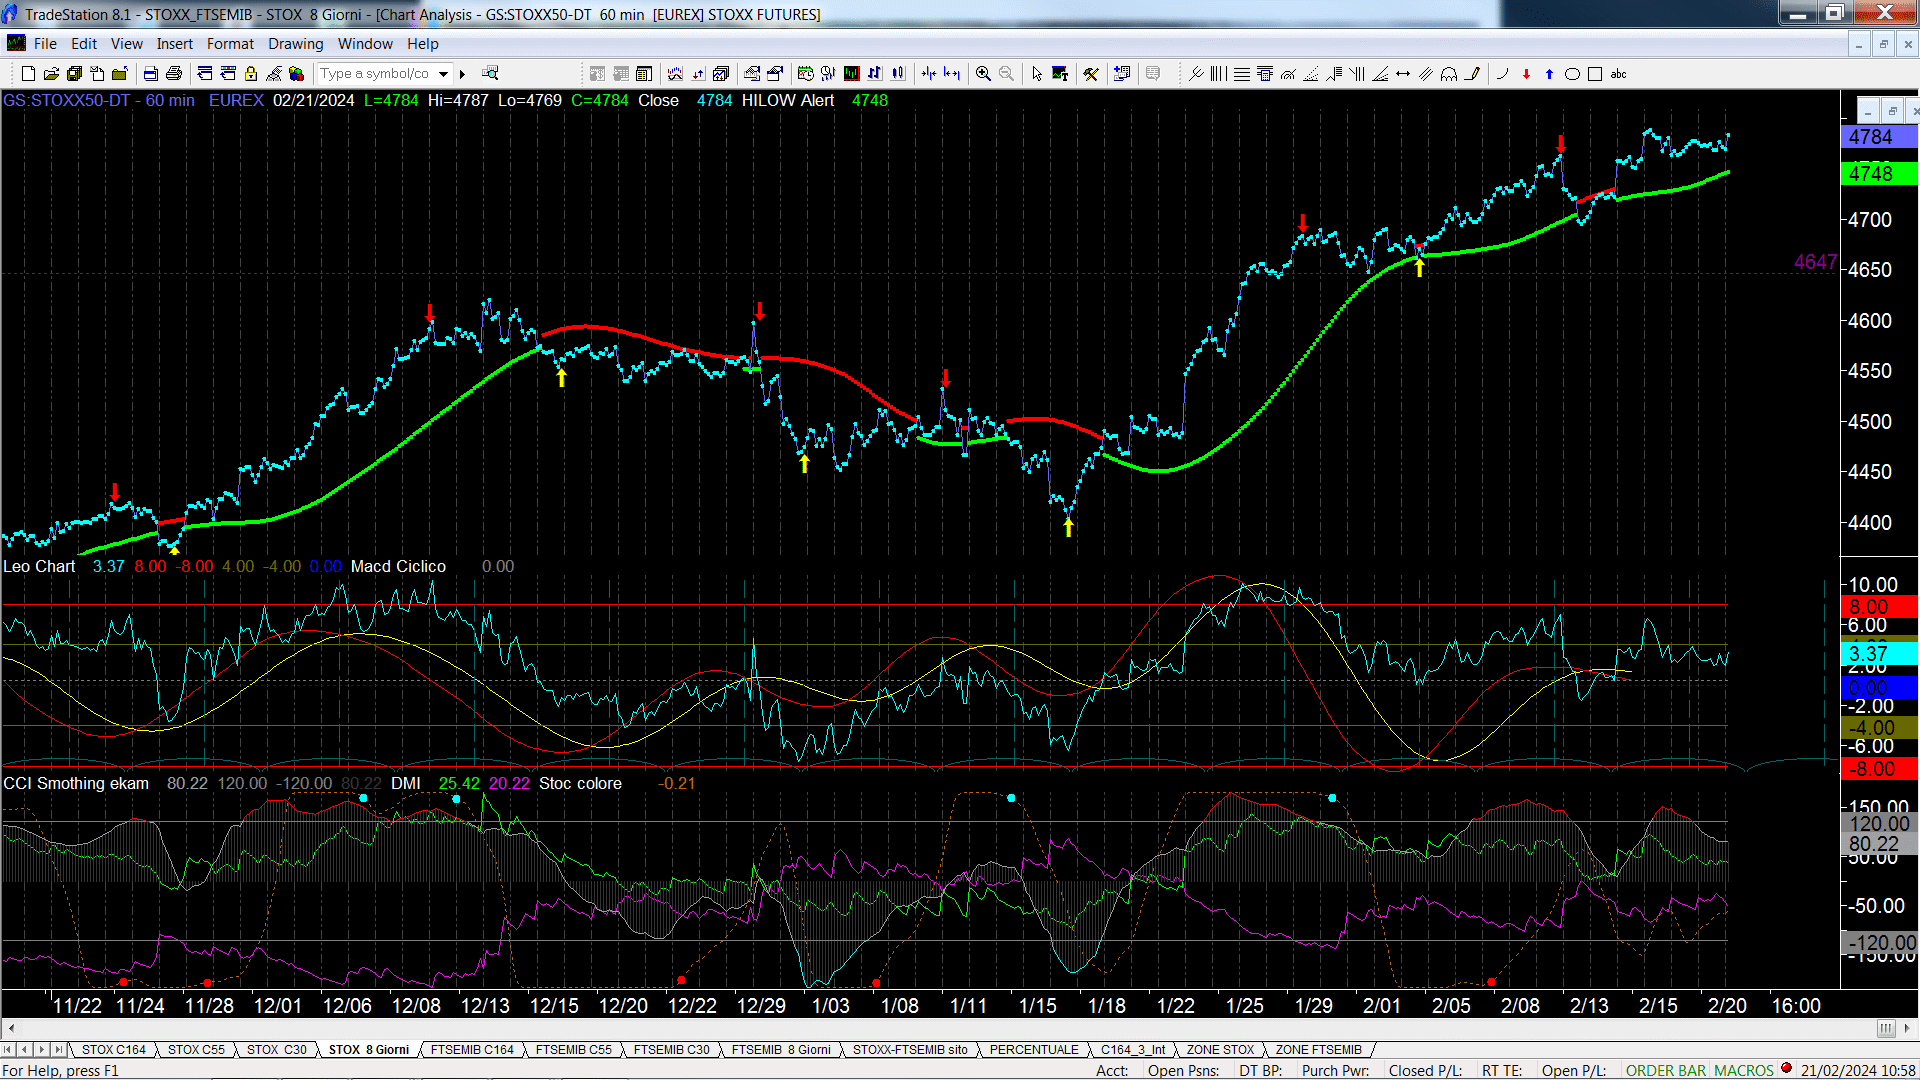Click the 4784 blue price label
The height and width of the screenshot is (1080, 1920).
tap(1879, 137)
